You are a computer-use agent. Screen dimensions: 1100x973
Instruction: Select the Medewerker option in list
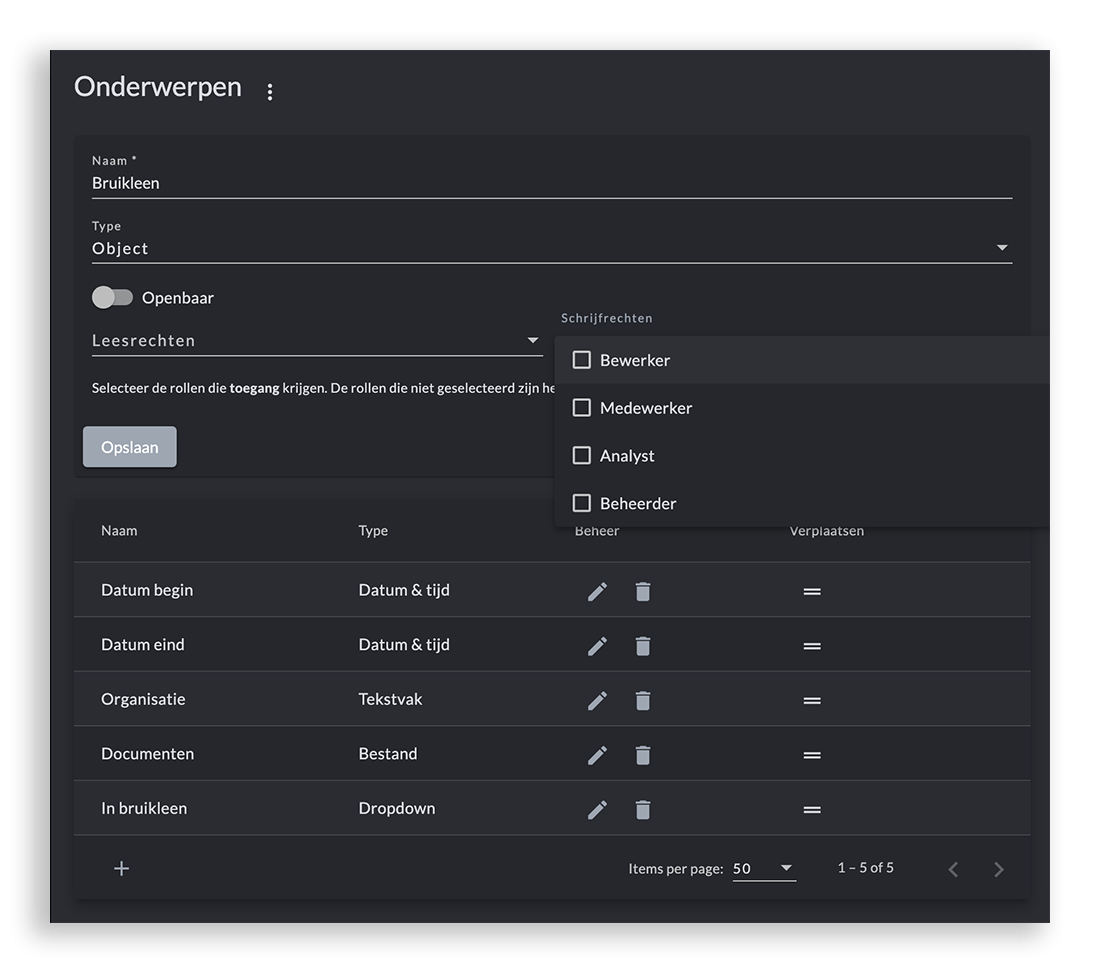(x=646, y=408)
